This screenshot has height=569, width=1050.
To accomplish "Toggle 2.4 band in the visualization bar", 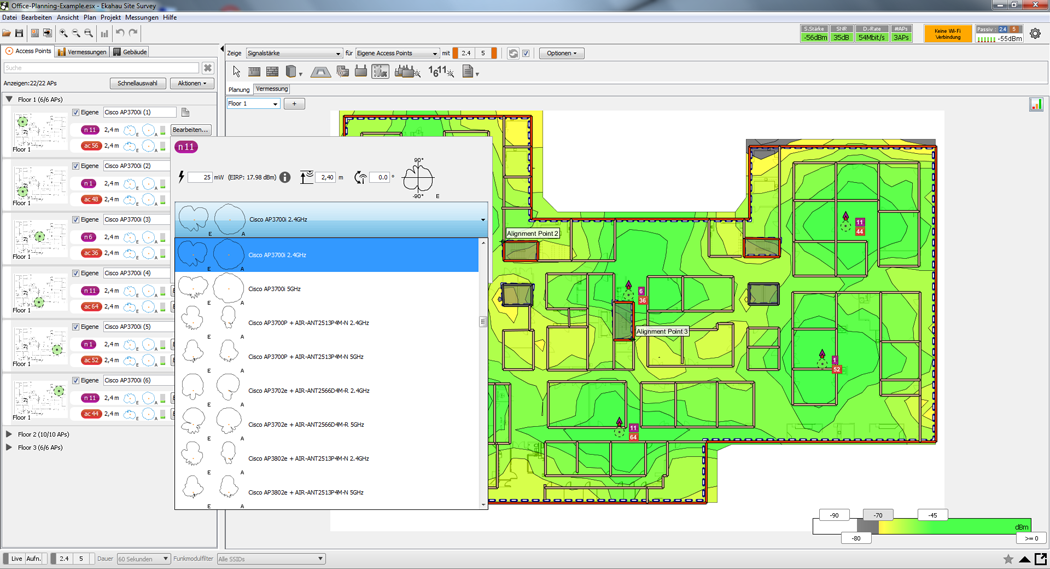I will (x=466, y=53).
